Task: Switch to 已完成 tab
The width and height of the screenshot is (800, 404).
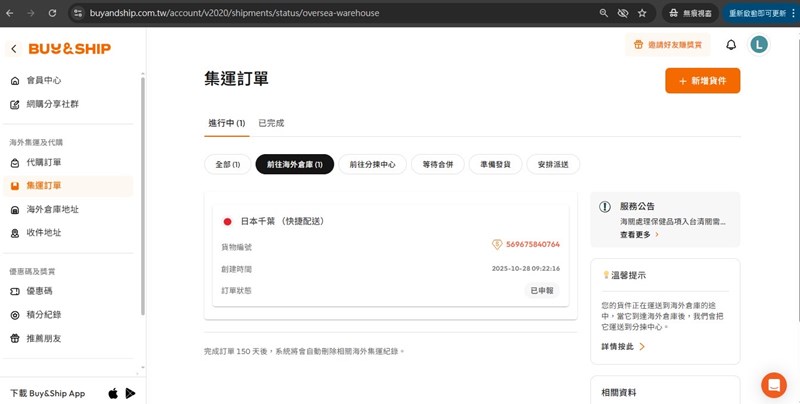Action: pos(271,123)
